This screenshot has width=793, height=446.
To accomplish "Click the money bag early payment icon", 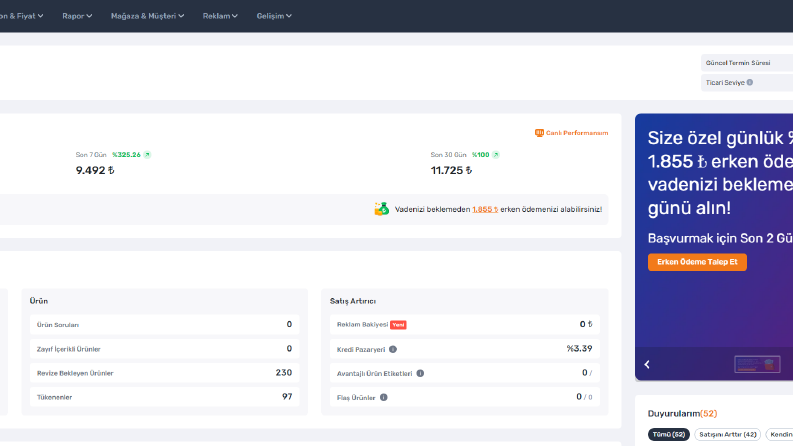I will click(x=382, y=209).
